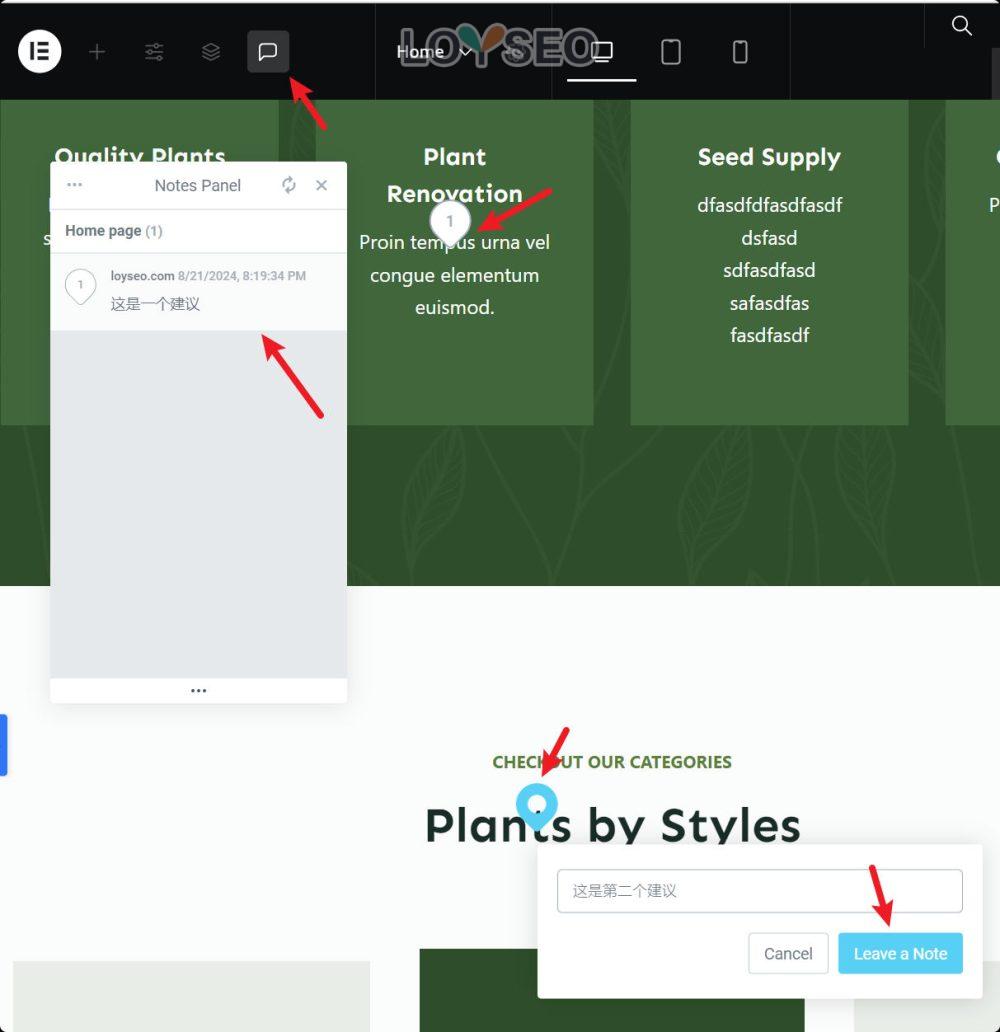Click the loyseo.com note author timestamp
The height and width of the screenshot is (1032, 1000).
208,276
